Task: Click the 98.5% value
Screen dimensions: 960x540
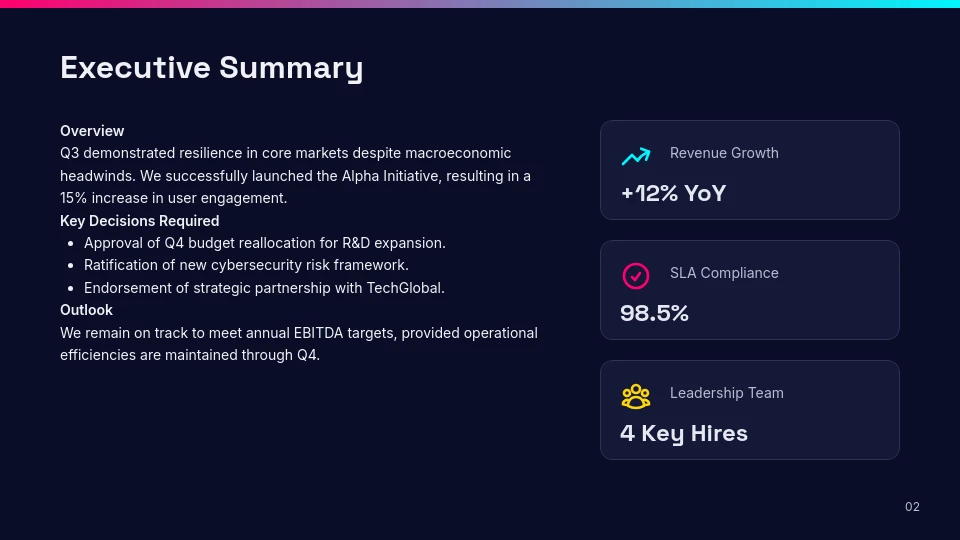Action: pyautogui.click(x=654, y=313)
